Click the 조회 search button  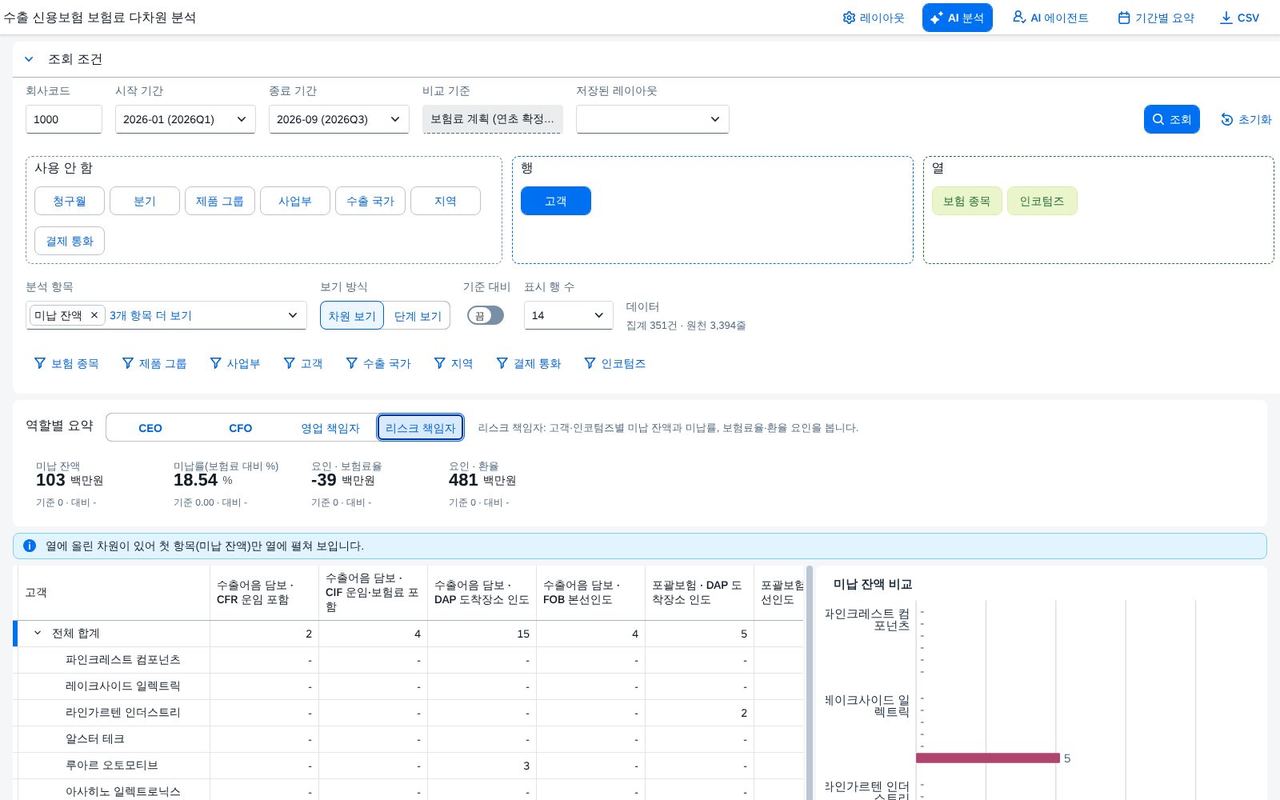[x=1171, y=119]
